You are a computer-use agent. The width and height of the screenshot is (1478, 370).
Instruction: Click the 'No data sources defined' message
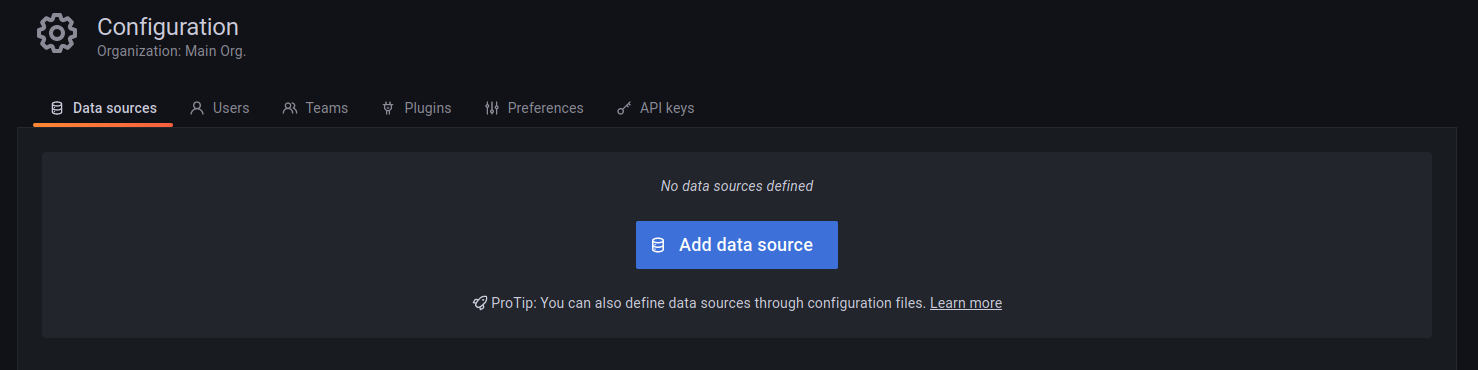(737, 186)
